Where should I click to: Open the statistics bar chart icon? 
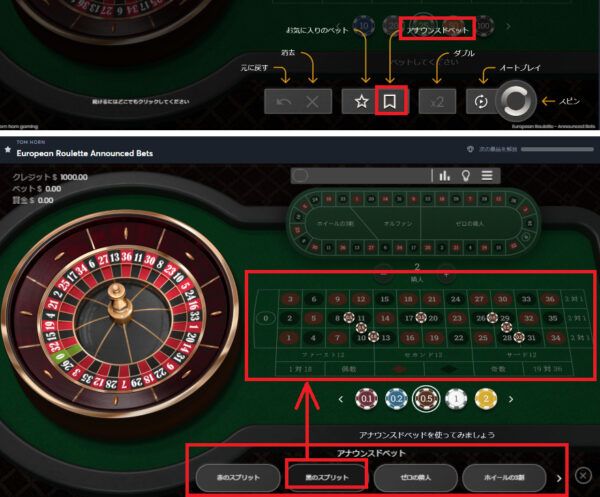coord(444,176)
